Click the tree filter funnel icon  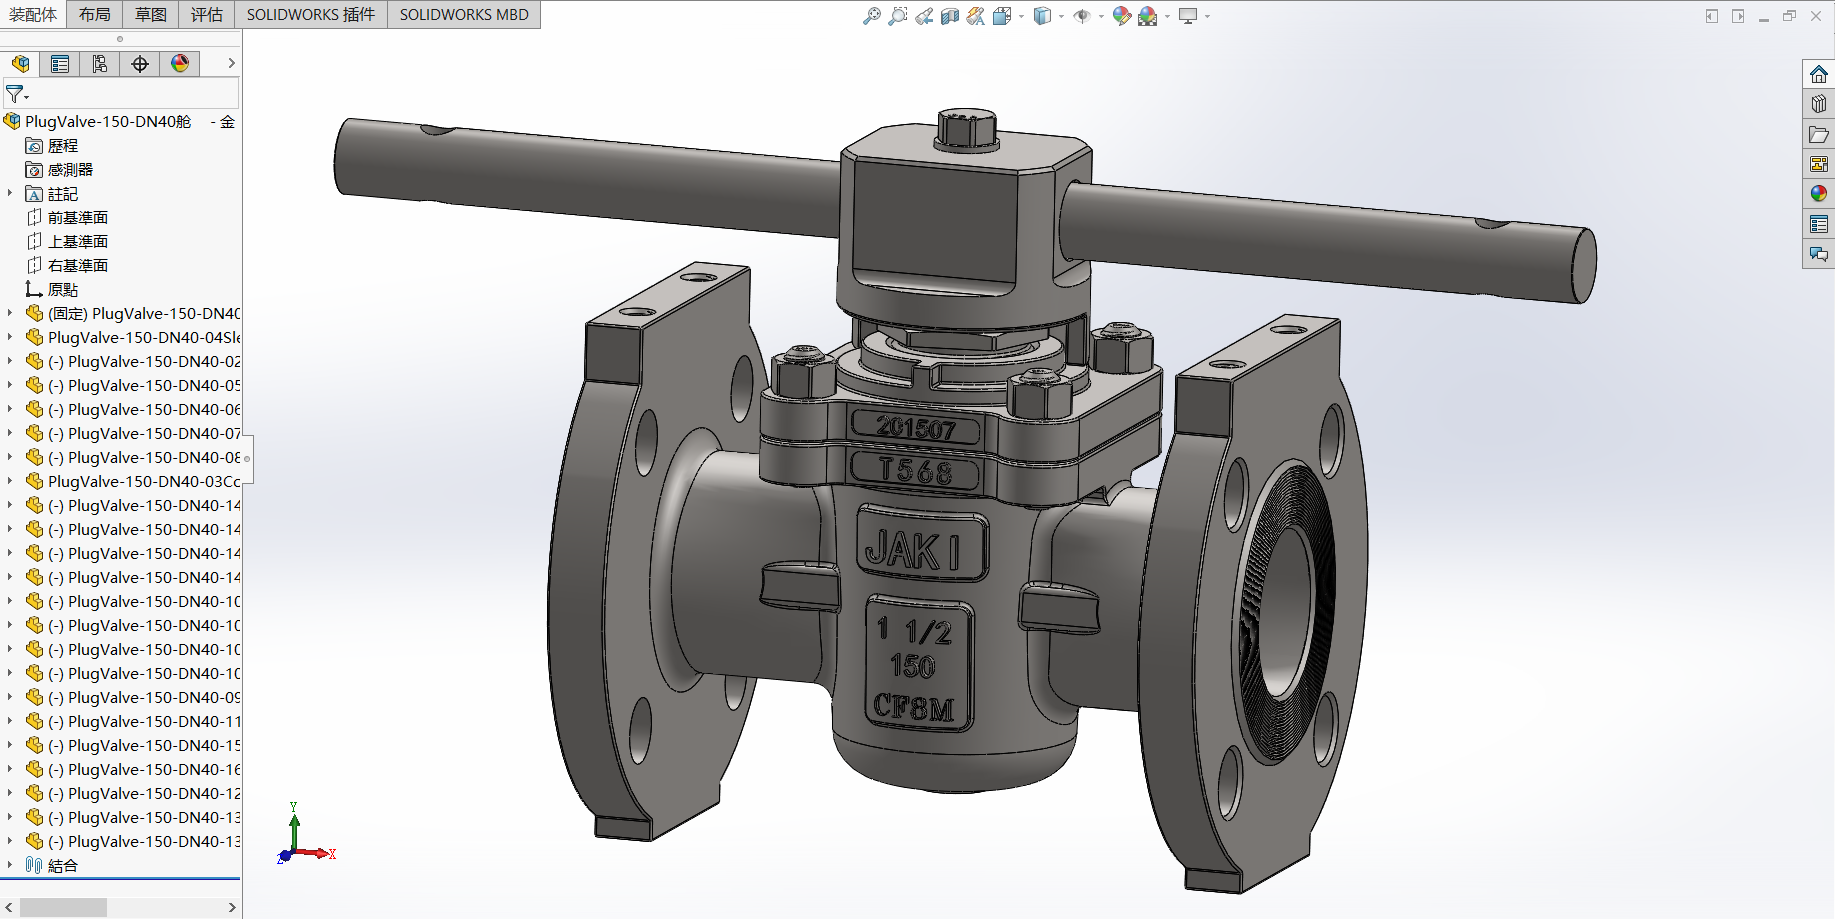[16, 94]
